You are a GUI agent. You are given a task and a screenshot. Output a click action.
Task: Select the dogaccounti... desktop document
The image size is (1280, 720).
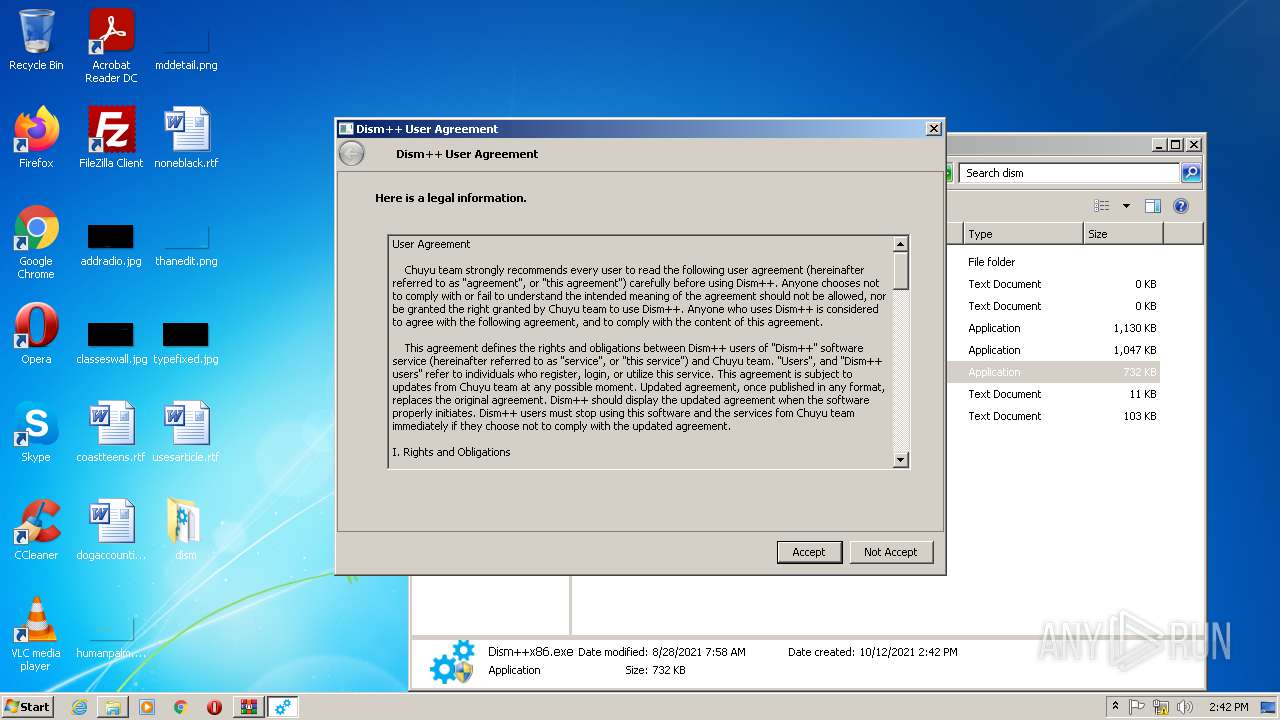(x=111, y=530)
